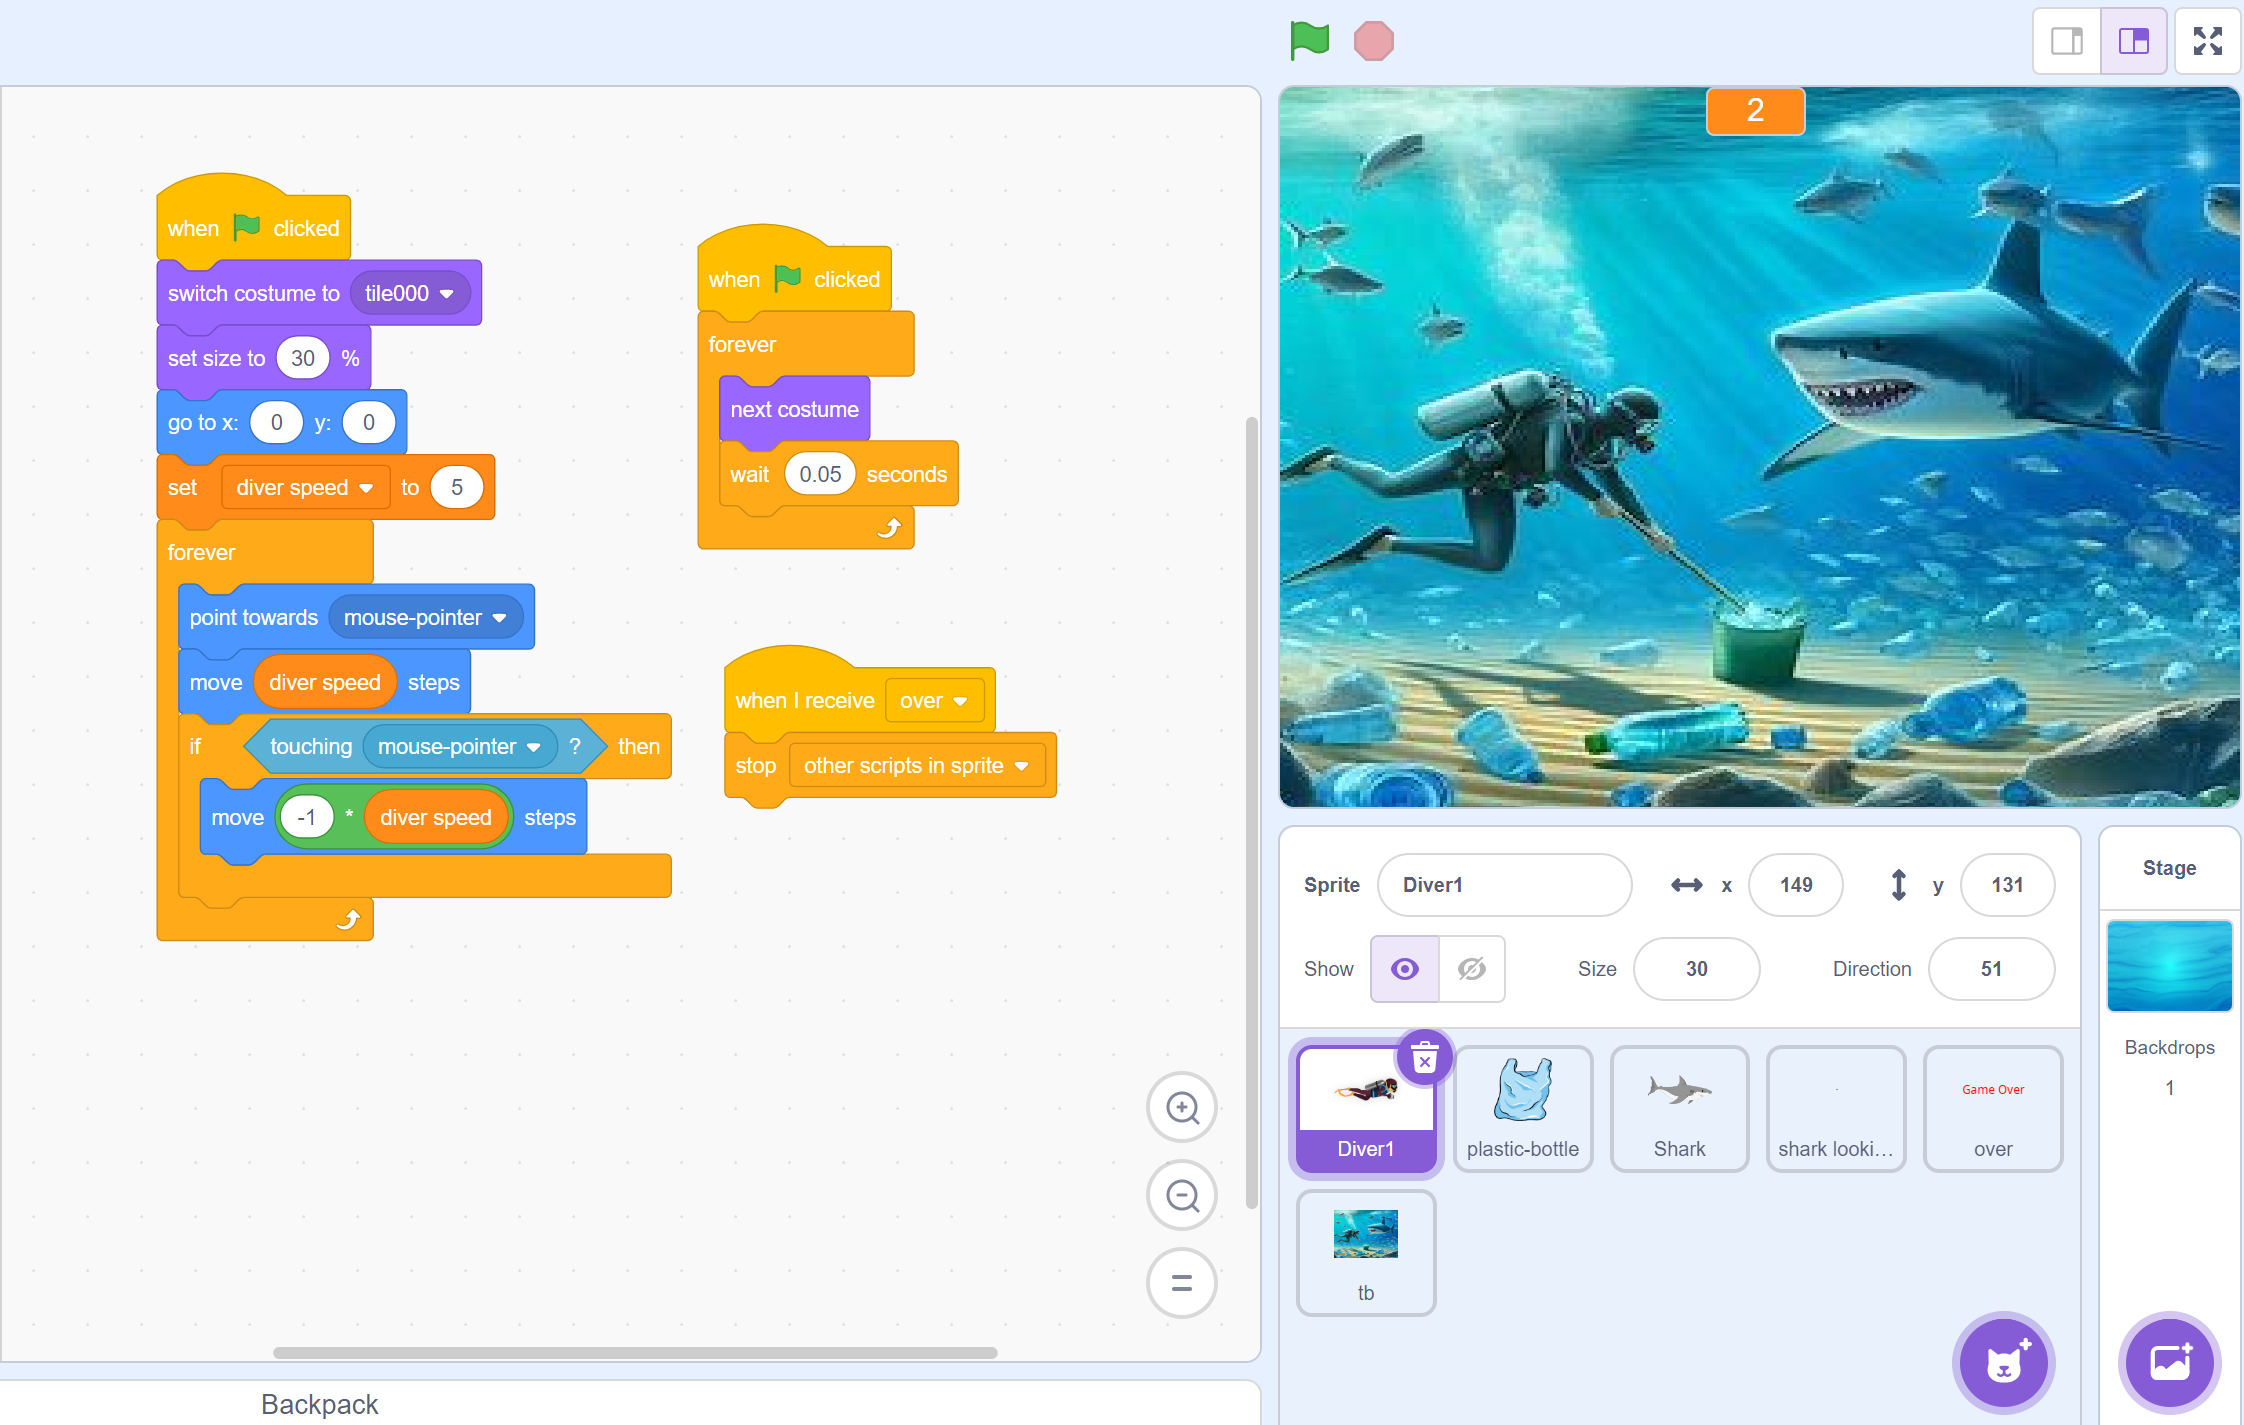Reset workspace zoom to default
The height and width of the screenshot is (1425, 2244).
[x=1182, y=1283]
